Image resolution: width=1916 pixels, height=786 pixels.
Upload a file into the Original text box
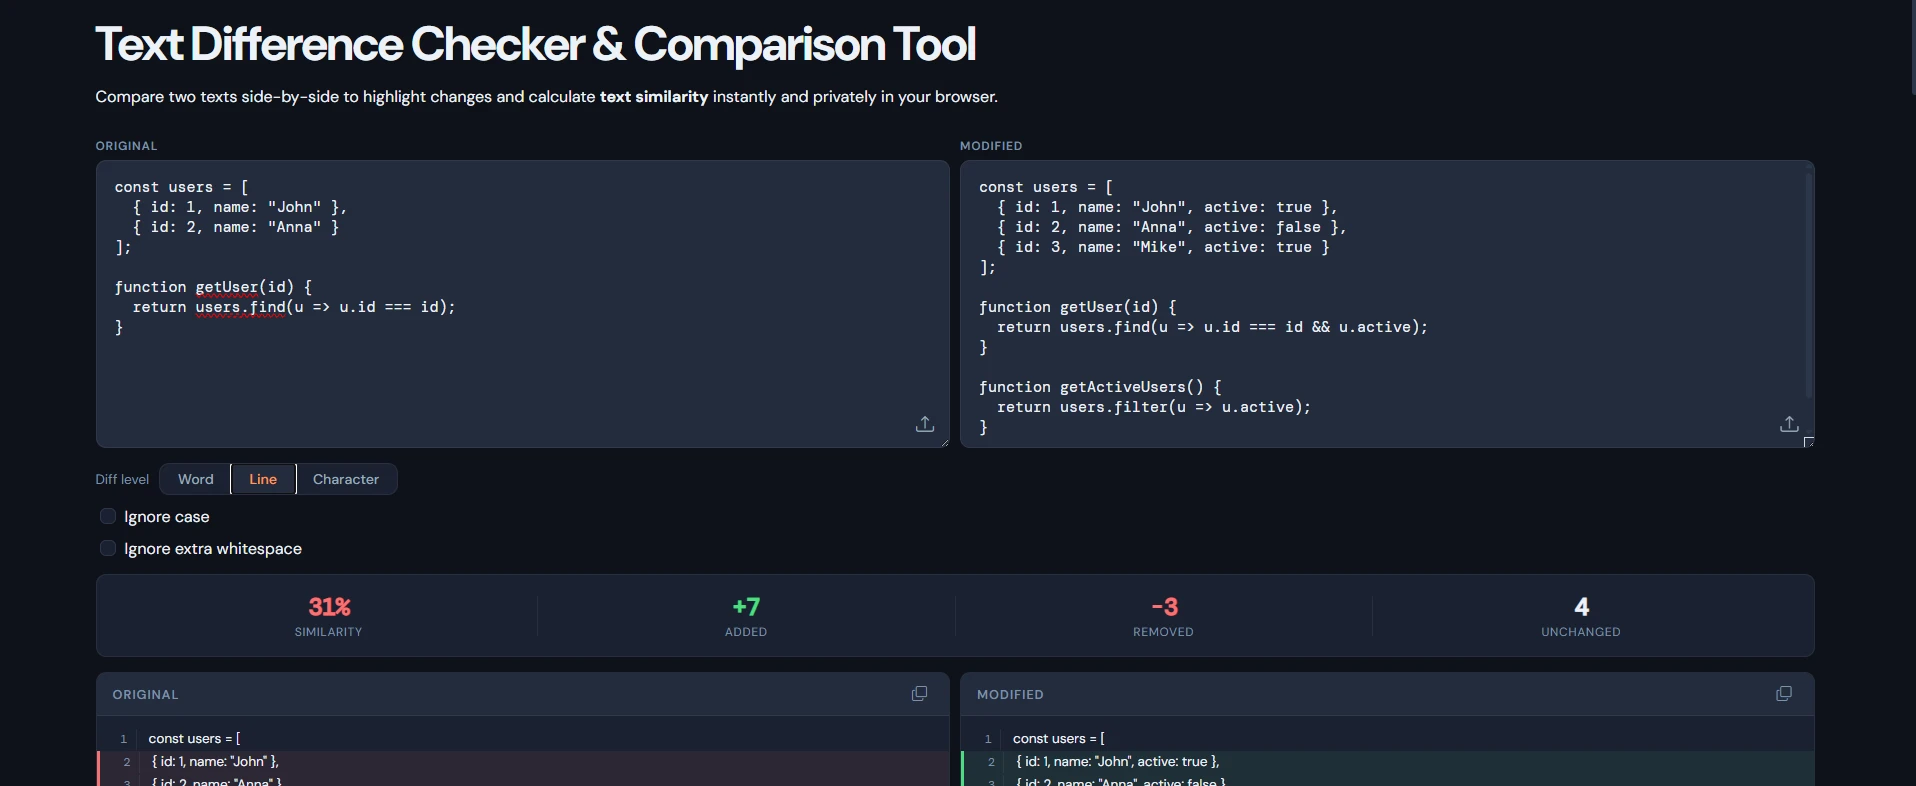pos(925,424)
